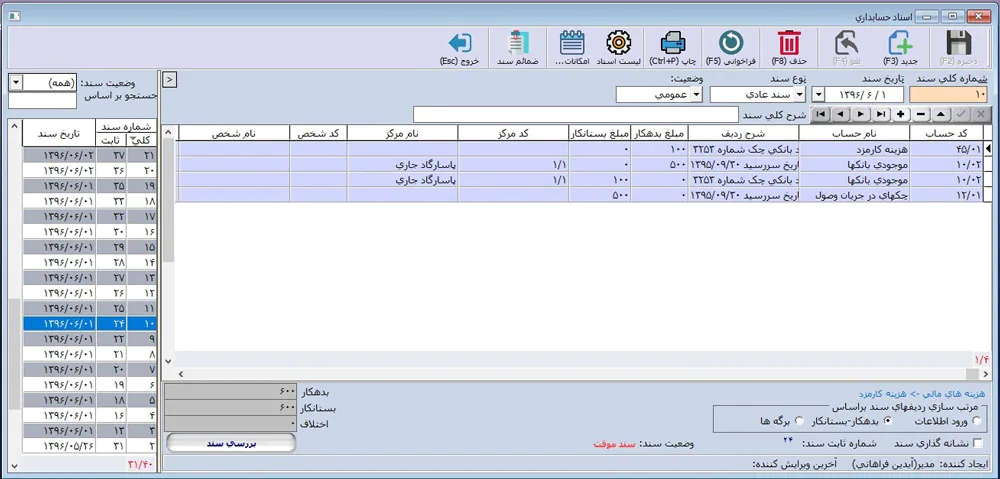Image resolution: width=1000 pixels, height=479 pixels.
Task: Click the مبلغ بستانکار column header
Action: point(599,132)
